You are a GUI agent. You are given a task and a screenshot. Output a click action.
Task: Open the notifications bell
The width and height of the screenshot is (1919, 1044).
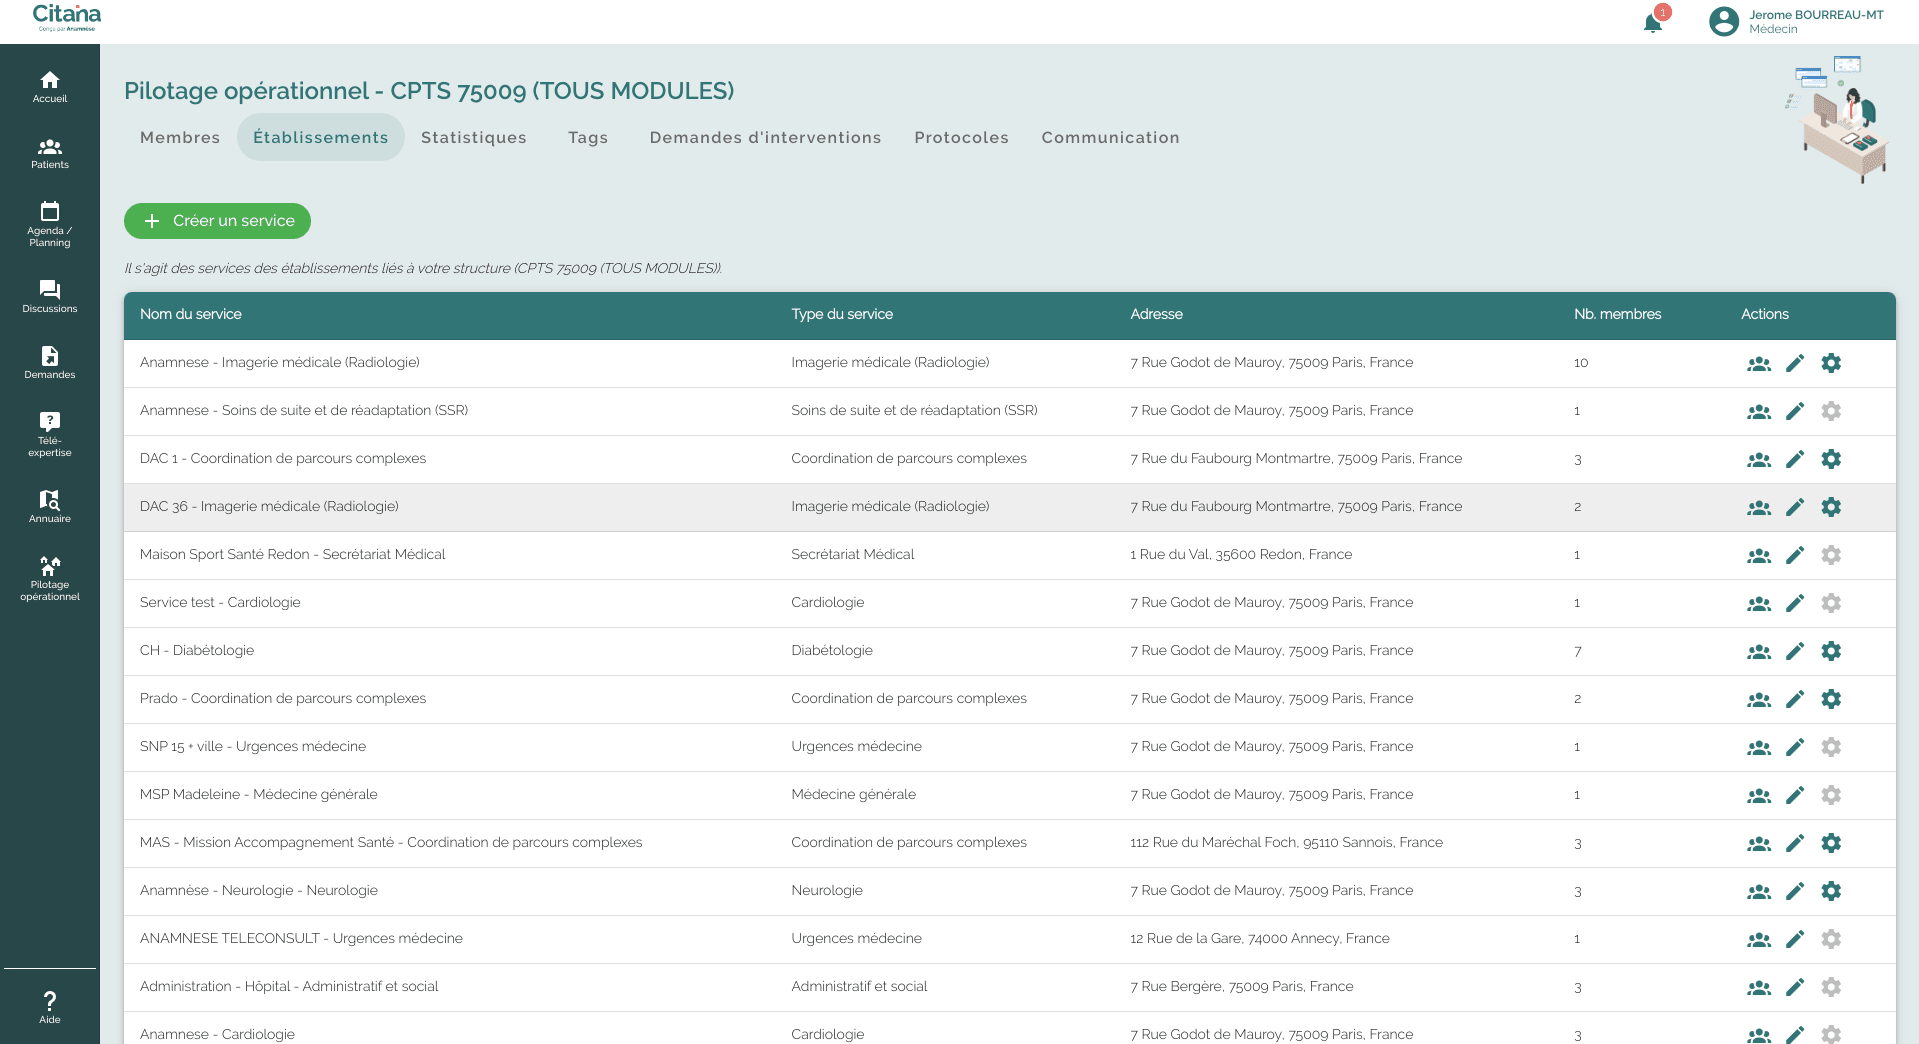tap(1653, 22)
